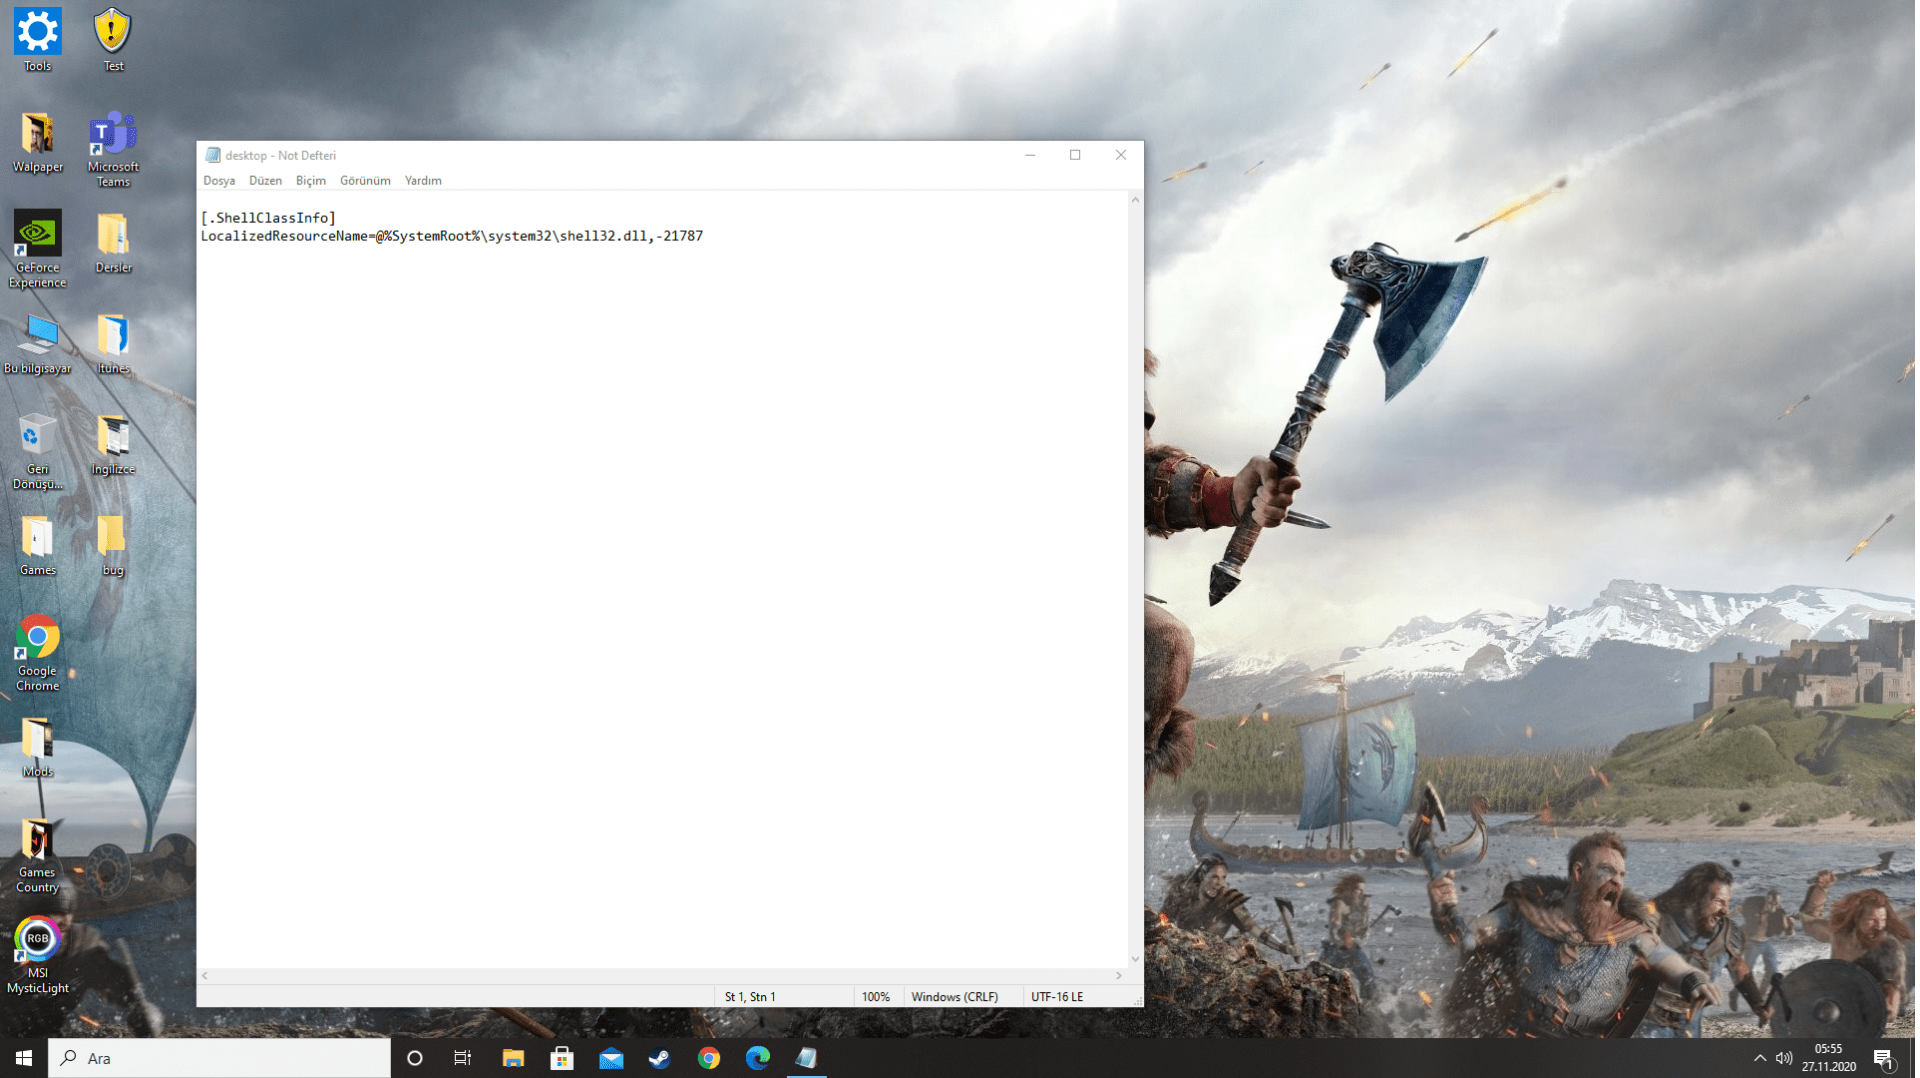This screenshot has width=1920, height=1078.
Task: Click the LocalizedResourceName line in Notepad
Action: 452,236
